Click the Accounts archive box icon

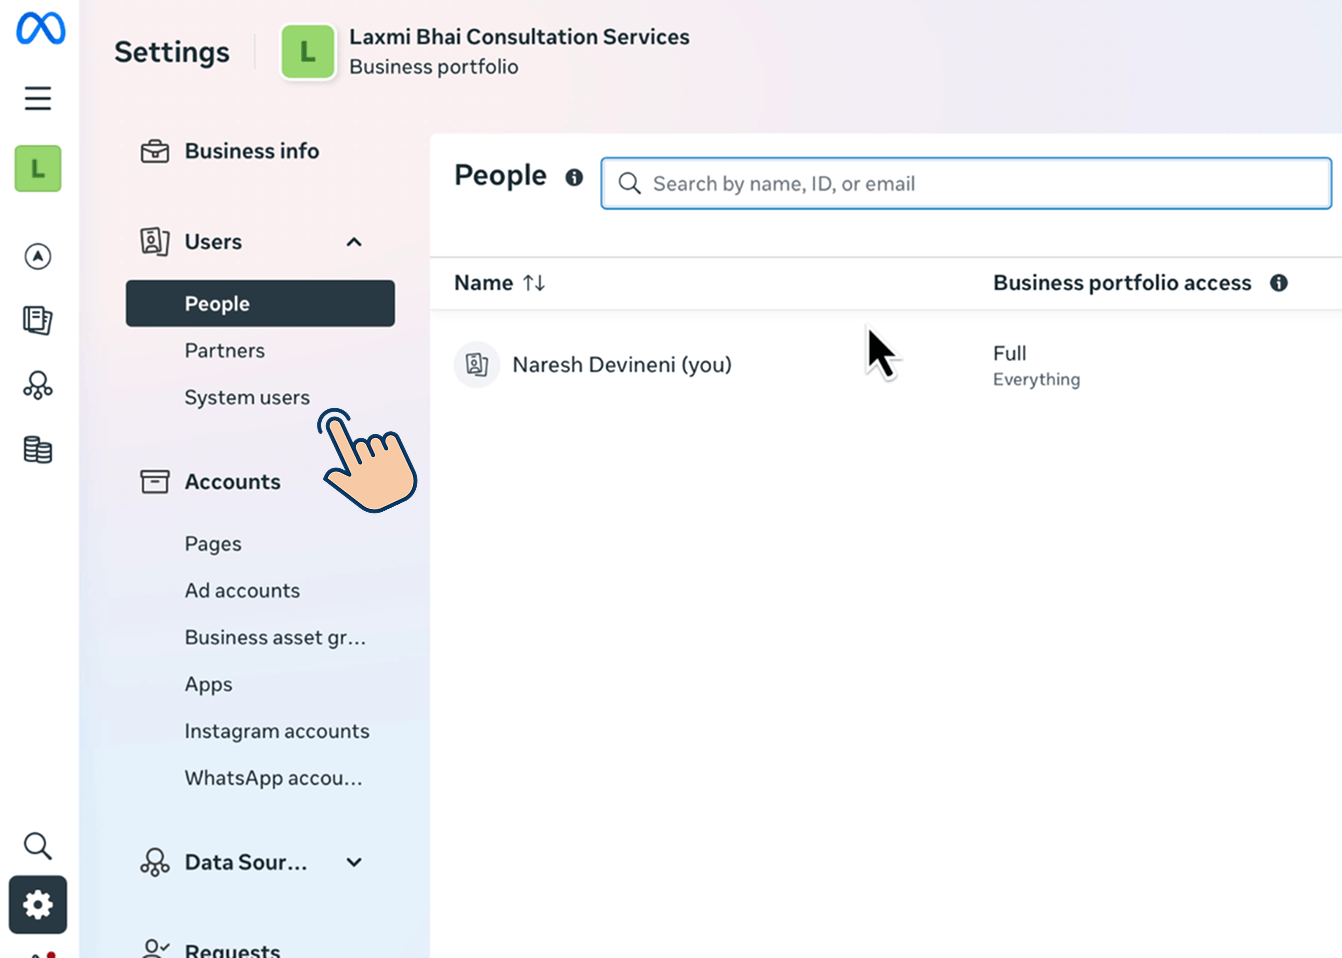pos(155,482)
